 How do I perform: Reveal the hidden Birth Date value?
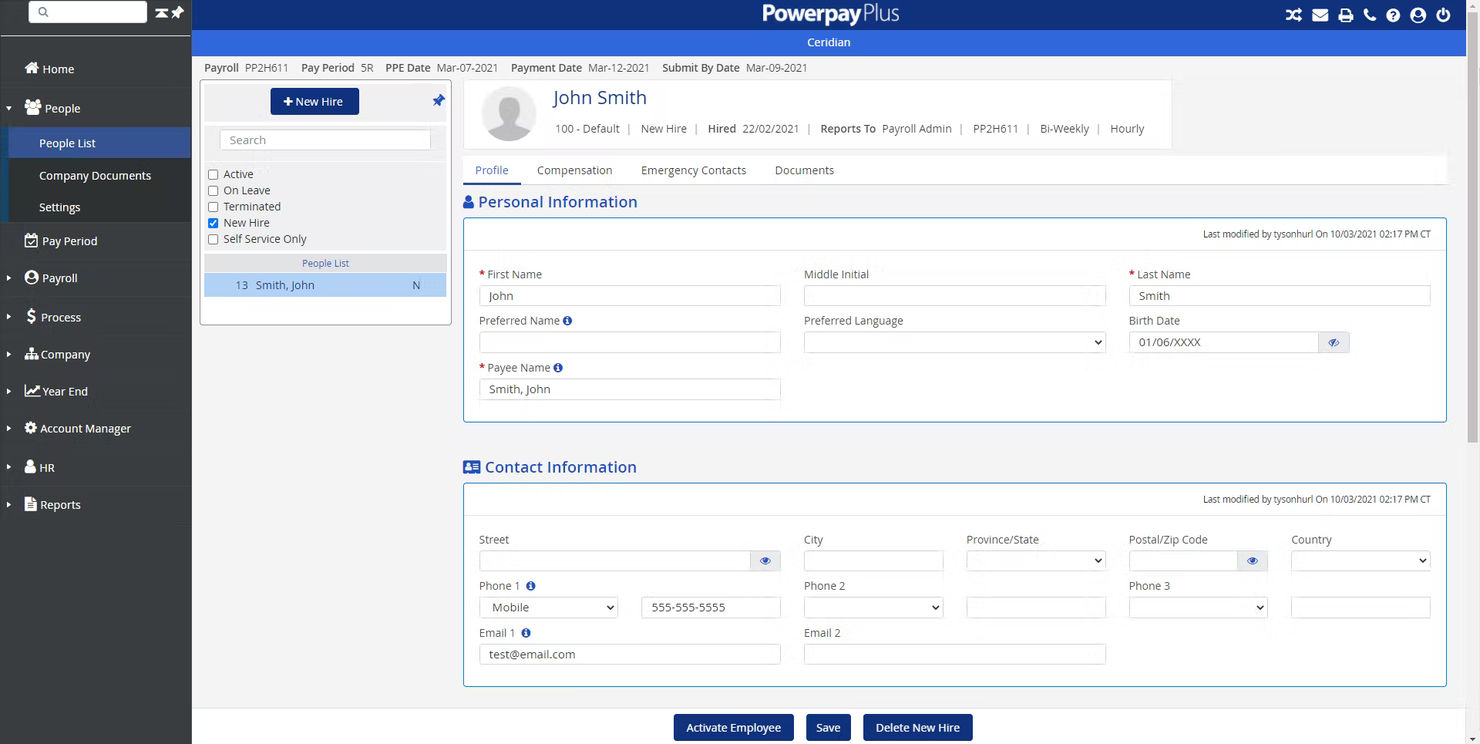[x=1333, y=343]
